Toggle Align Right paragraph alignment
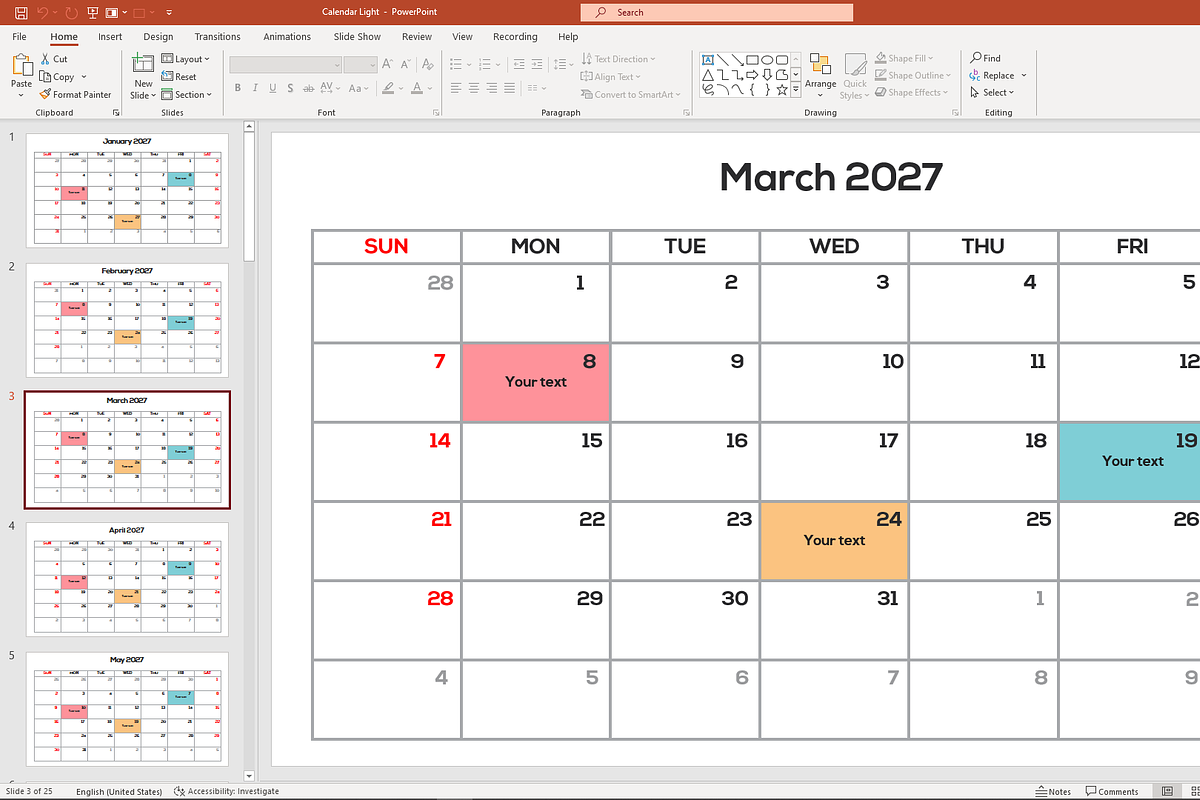 [x=491, y=88]
